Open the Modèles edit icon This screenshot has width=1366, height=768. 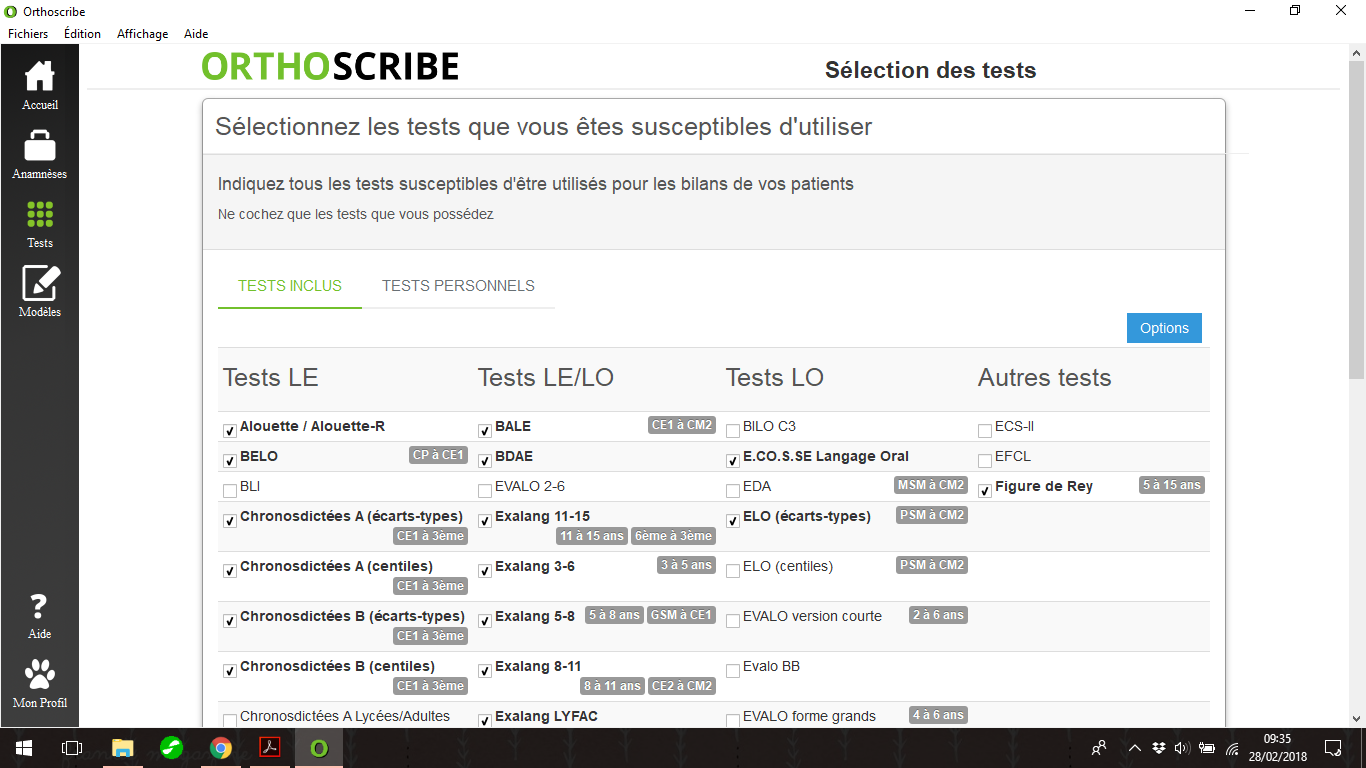click(x=40, y=283)
